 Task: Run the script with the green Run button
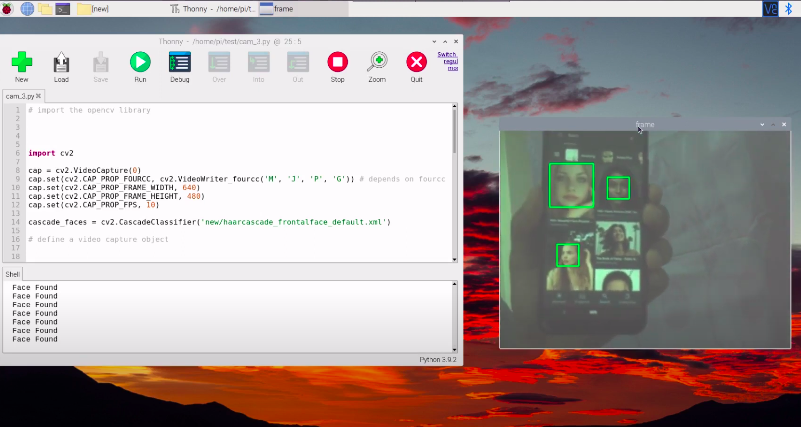pyautogui.click(x=140, y=62)
